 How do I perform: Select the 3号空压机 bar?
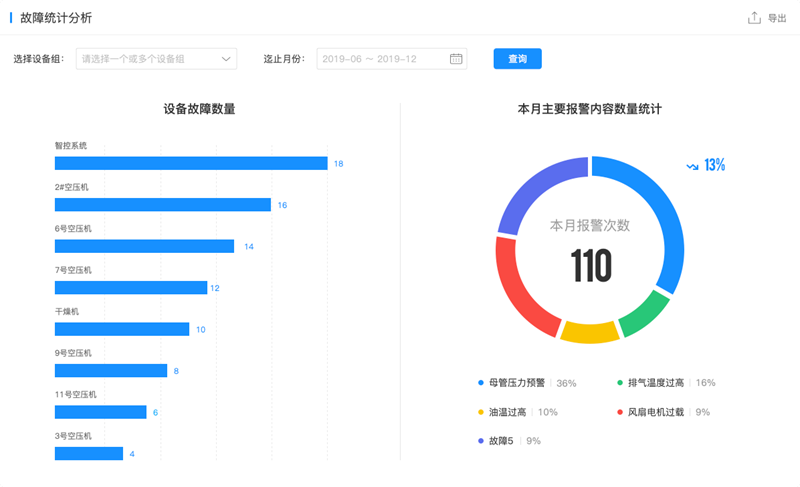coord(89,453)
